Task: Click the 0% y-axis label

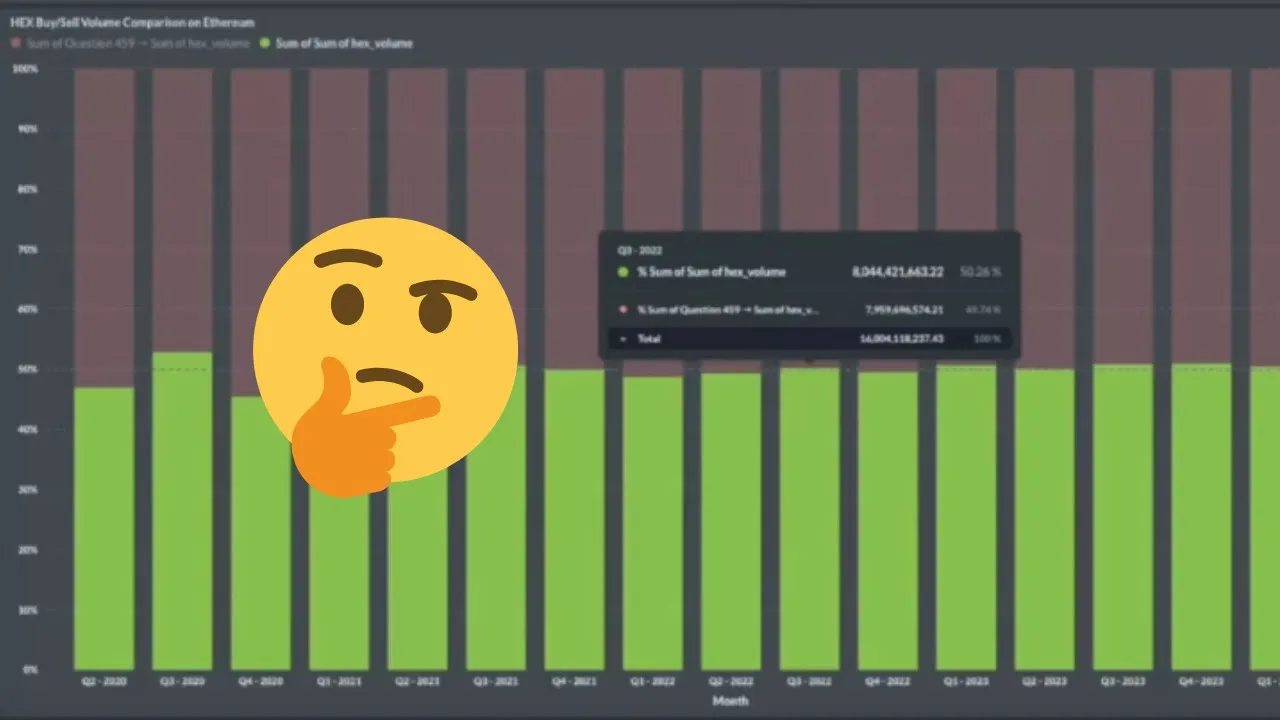Action: (x=30, y=669)
